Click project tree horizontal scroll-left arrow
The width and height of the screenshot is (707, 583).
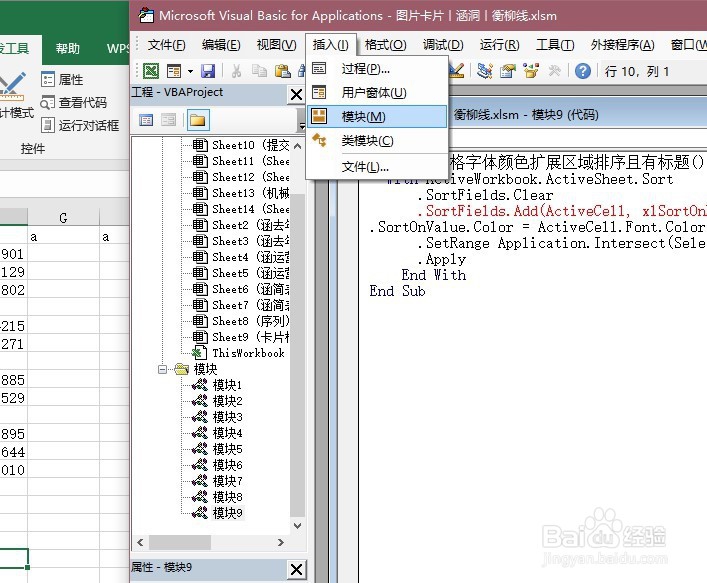coord(140,542)
